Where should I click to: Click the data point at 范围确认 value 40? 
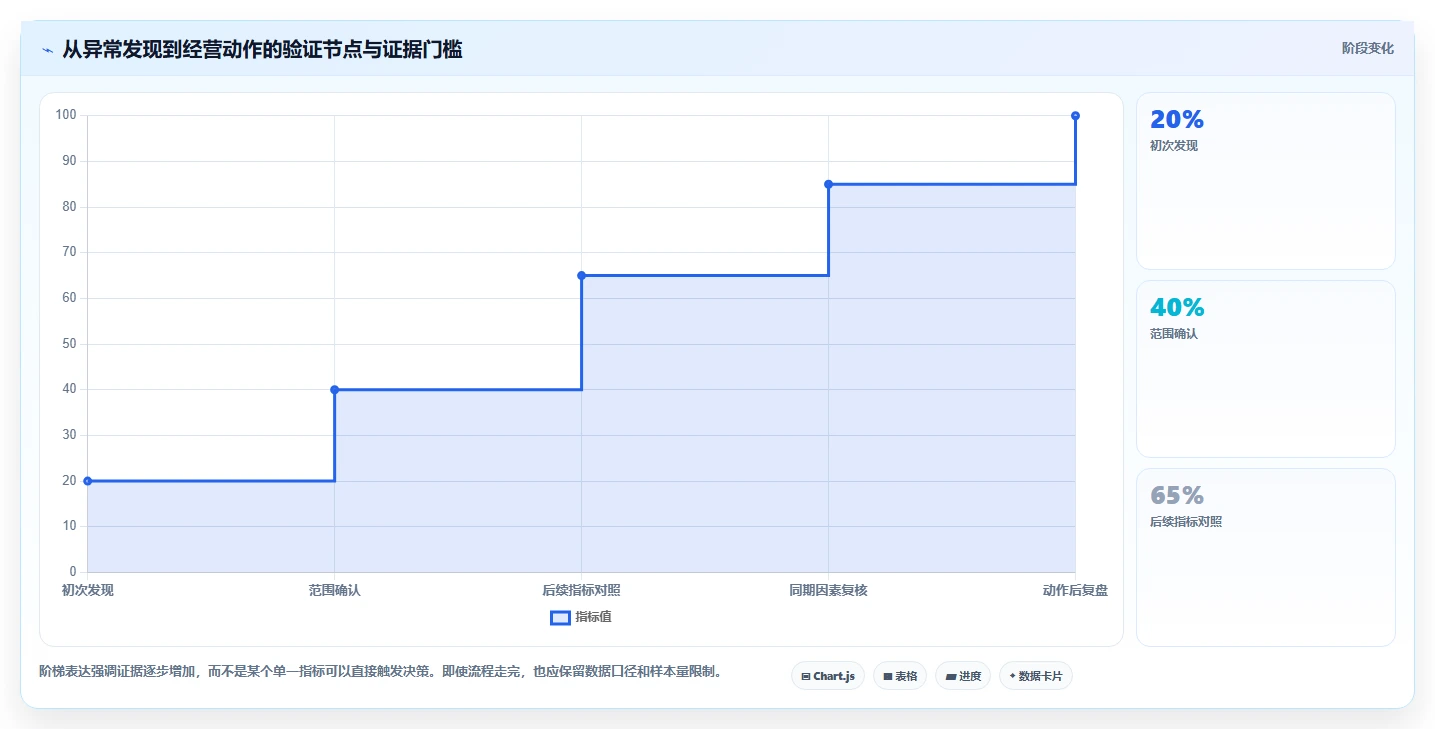click(x=334, y=390)
